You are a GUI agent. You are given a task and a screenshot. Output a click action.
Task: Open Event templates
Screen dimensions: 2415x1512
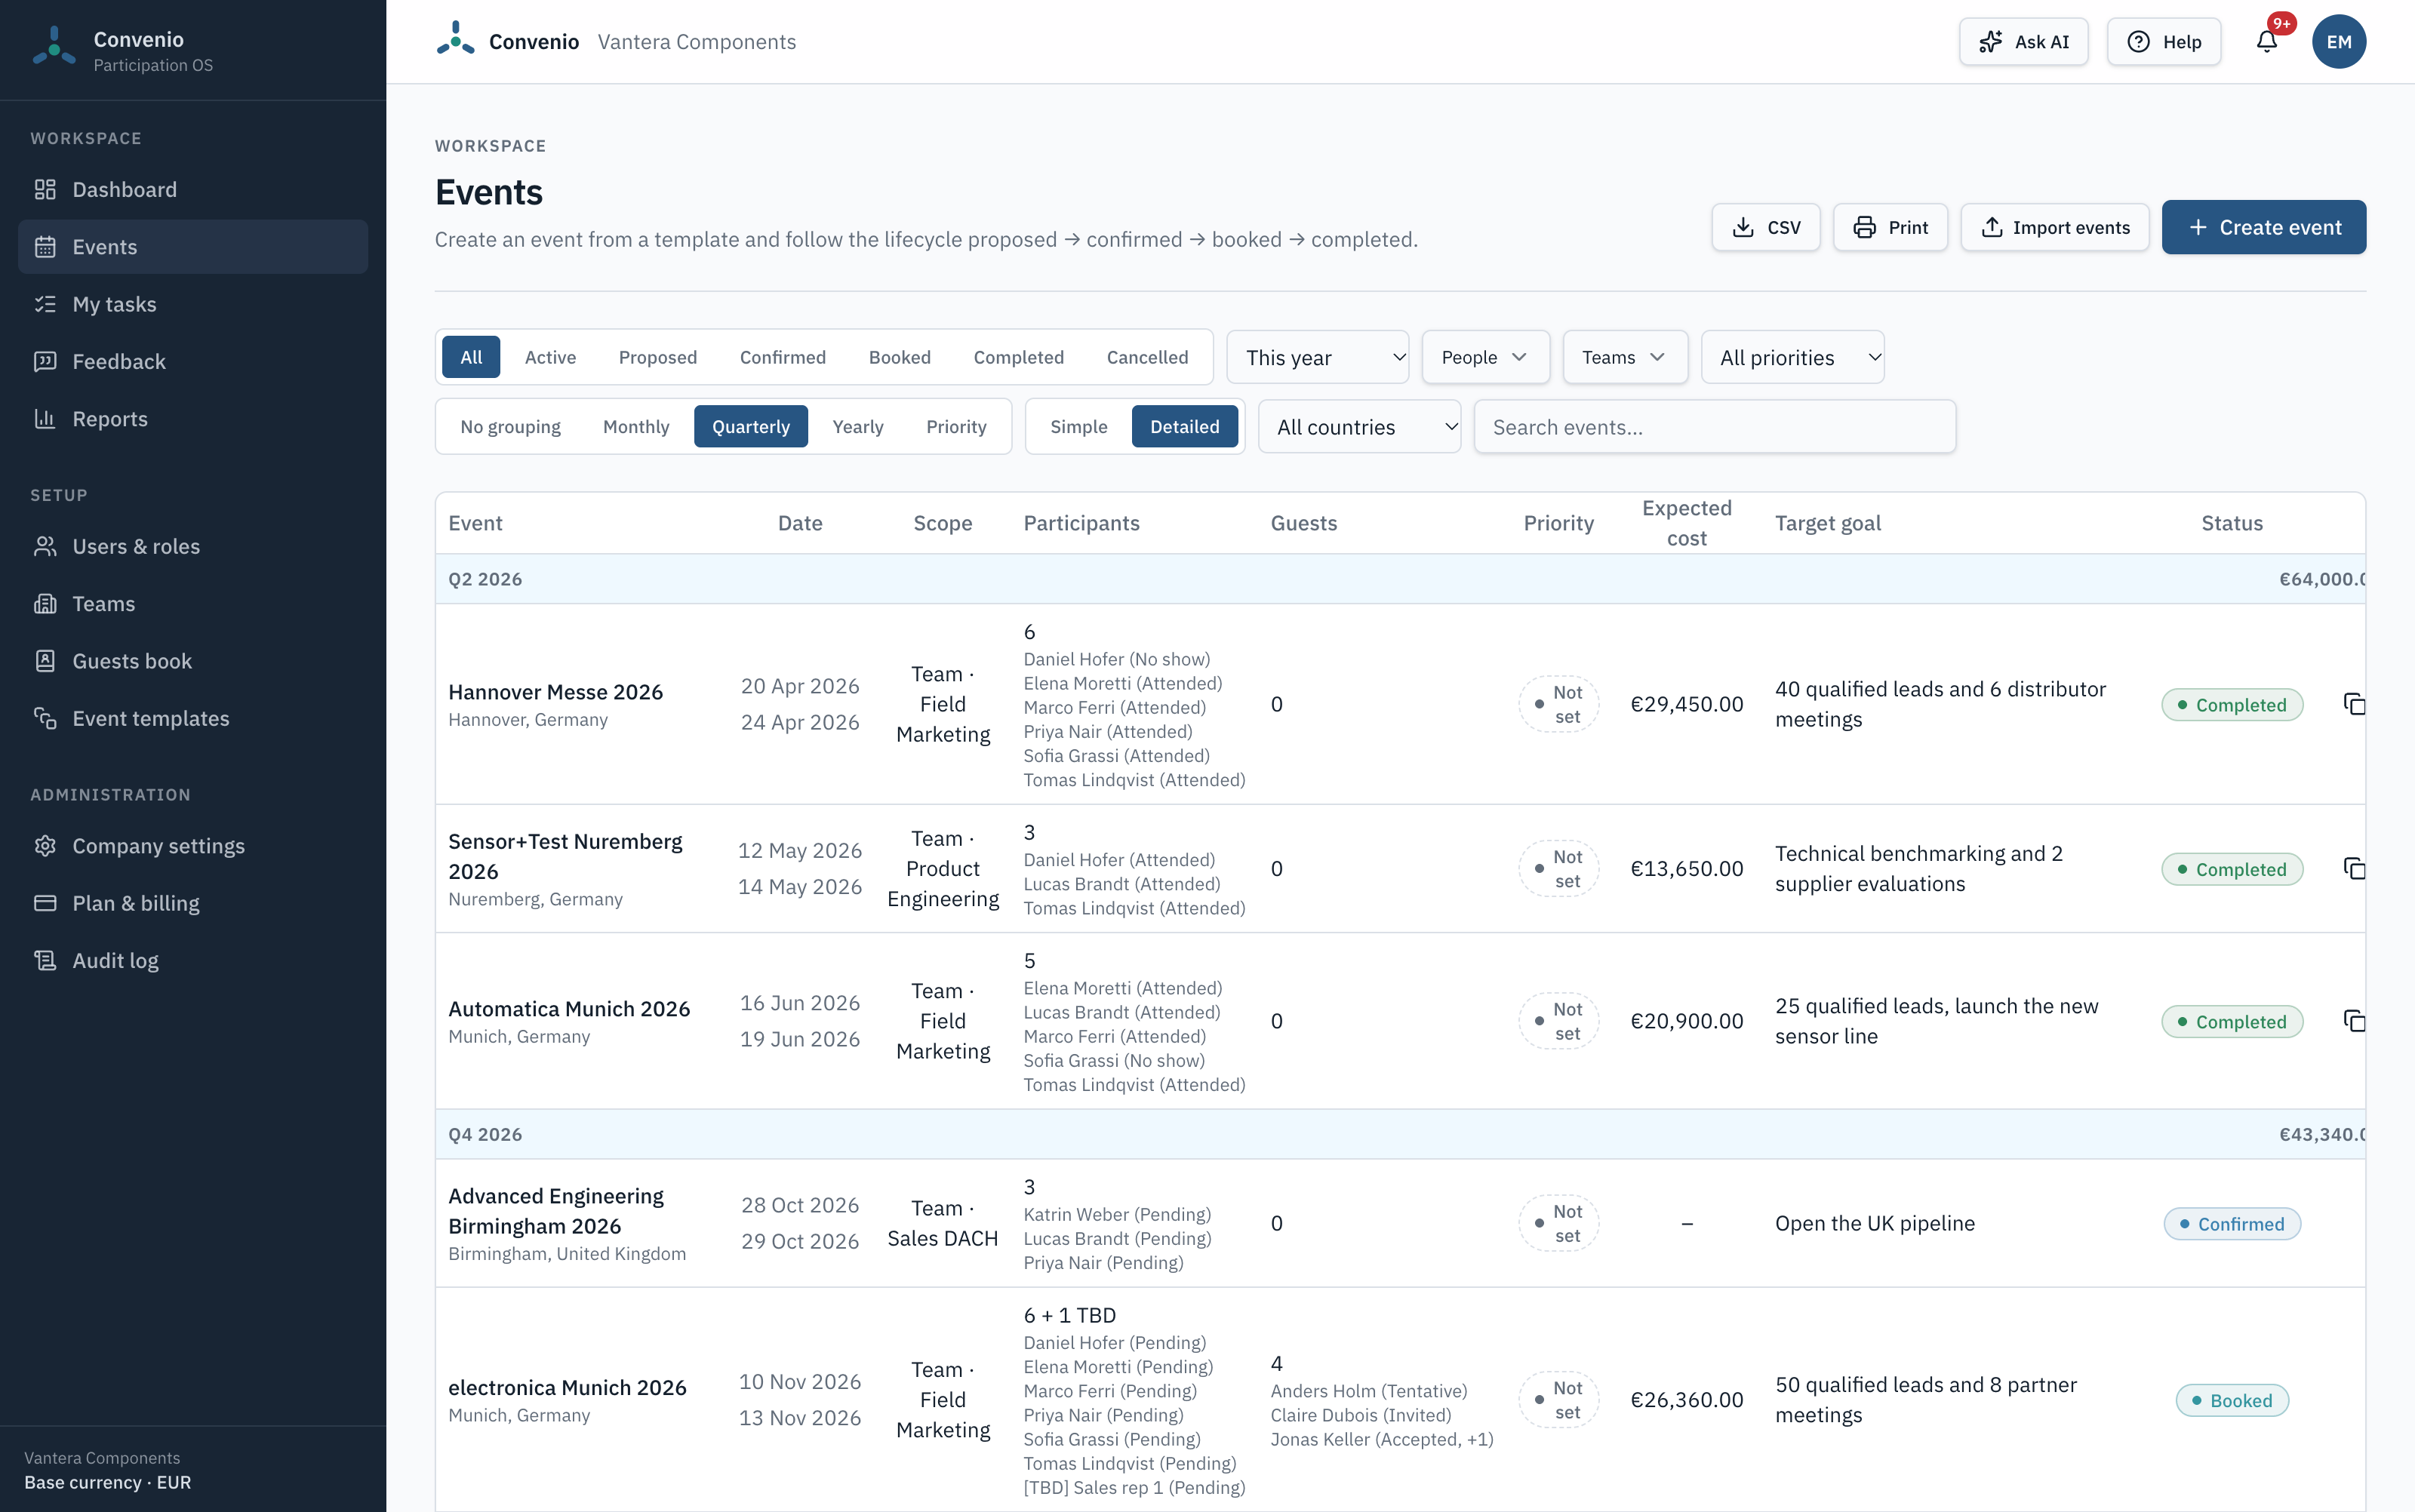[x=193, y=718]
